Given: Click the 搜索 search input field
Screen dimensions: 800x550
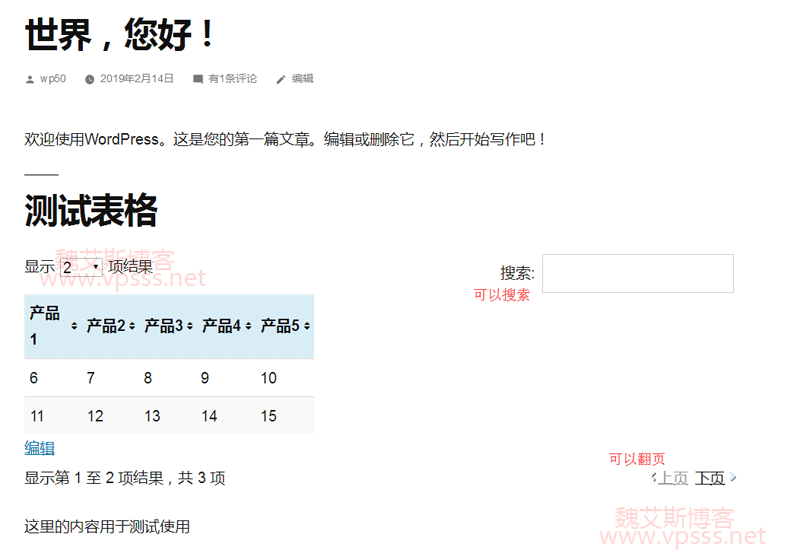Looking at the screenshot, I should tap(638, 273).
